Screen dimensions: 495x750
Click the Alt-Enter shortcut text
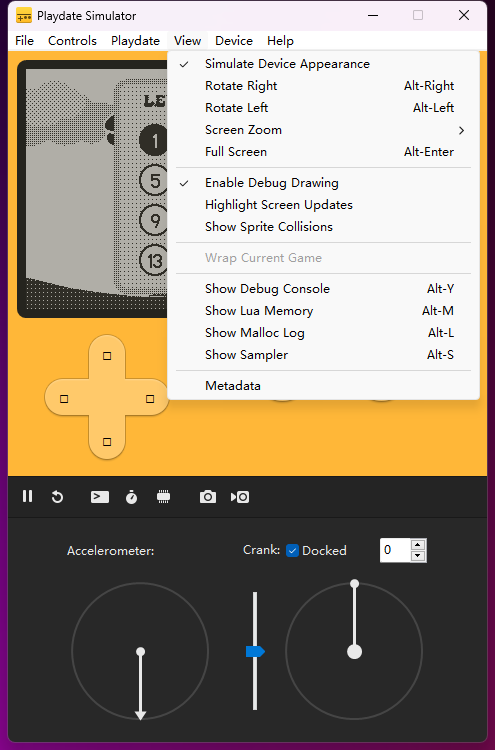click(429, 152)
